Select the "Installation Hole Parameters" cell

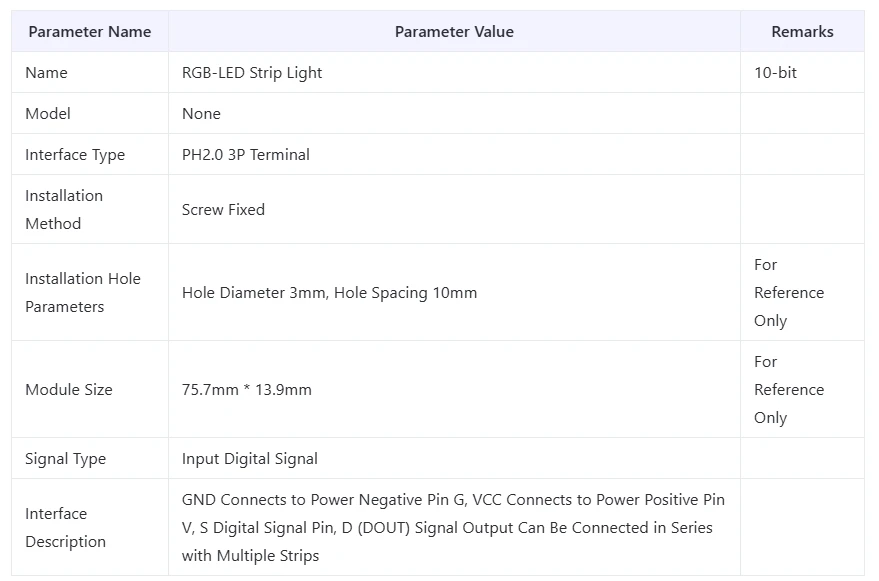tap(83, 293)
